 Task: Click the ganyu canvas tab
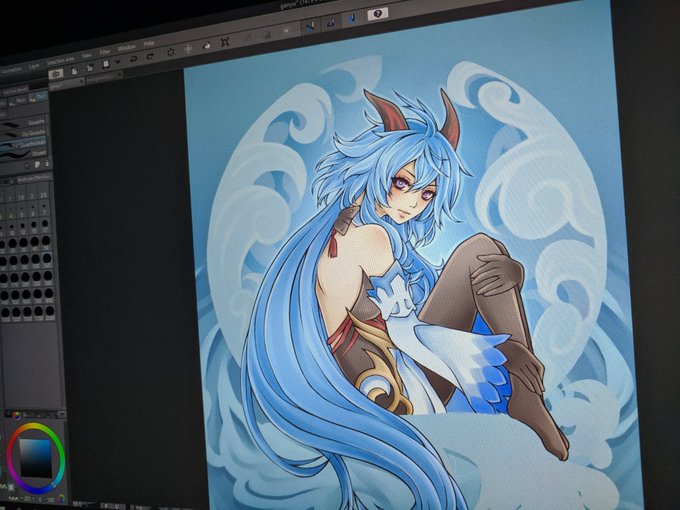coord(66,84)
